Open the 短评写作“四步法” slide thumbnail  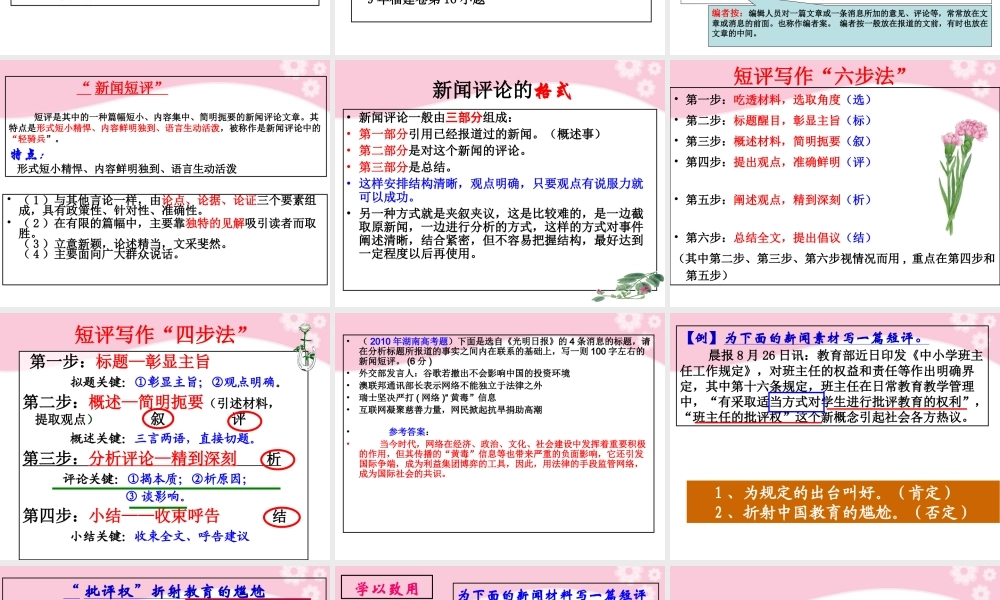pyautogui.click(x=165, y=436)
